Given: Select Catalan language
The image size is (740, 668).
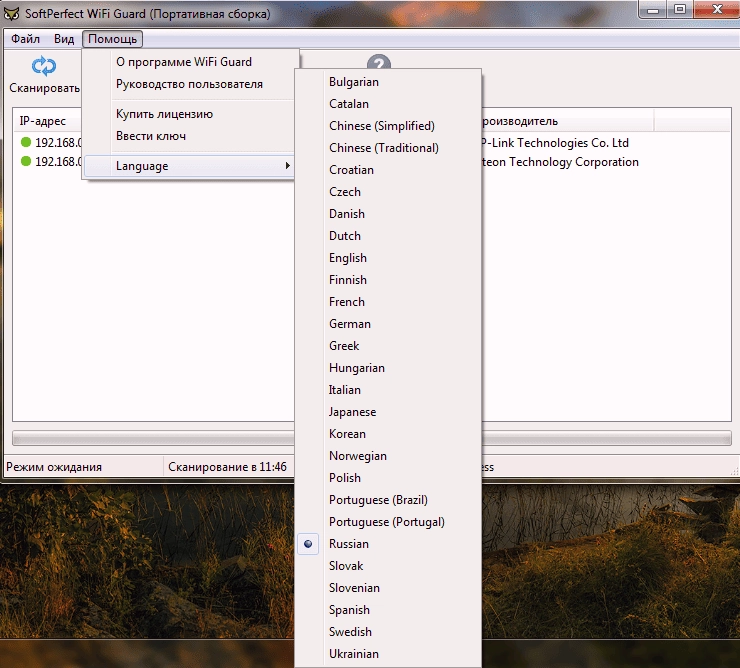Looking at the screenshot, I should 388,104.
